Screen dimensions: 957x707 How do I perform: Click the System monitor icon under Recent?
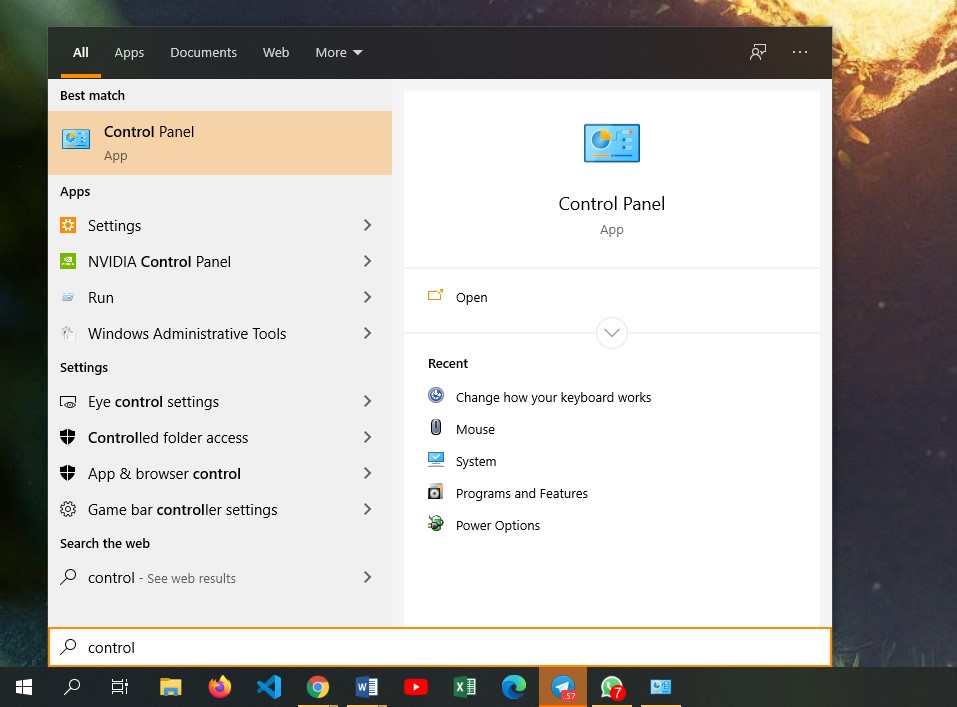436,459
